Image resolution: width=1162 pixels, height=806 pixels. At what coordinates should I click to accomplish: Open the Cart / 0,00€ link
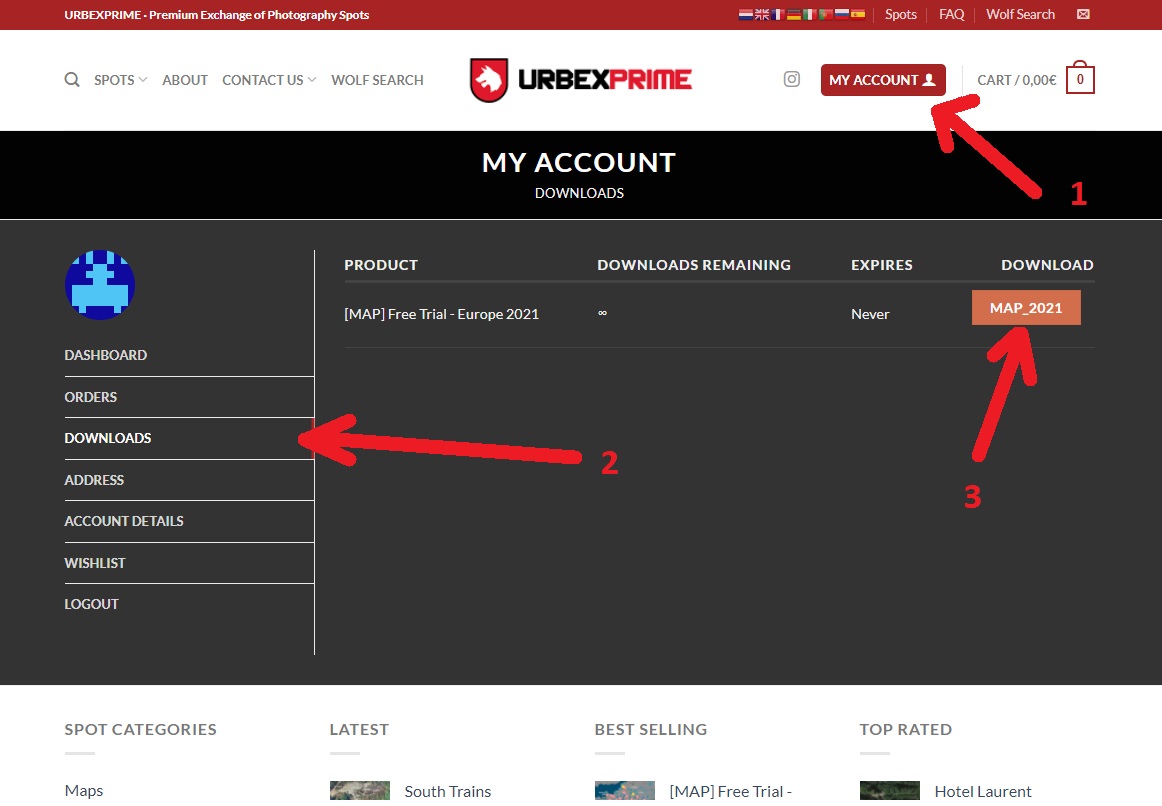pos(1017,80)
